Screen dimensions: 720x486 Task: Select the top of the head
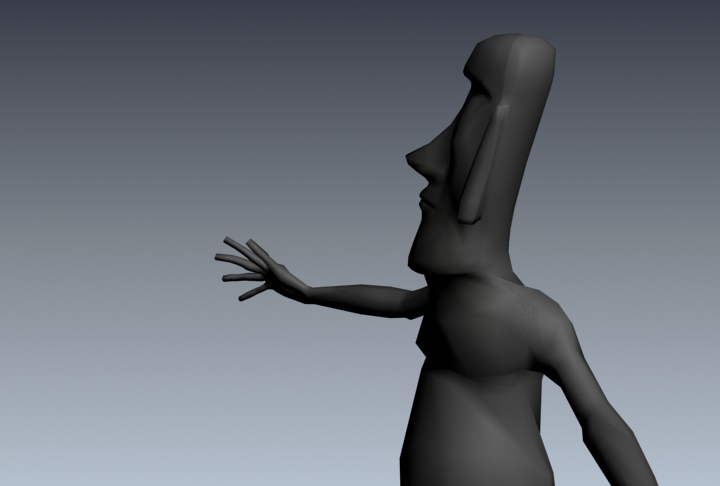click(x=515, y=42)
